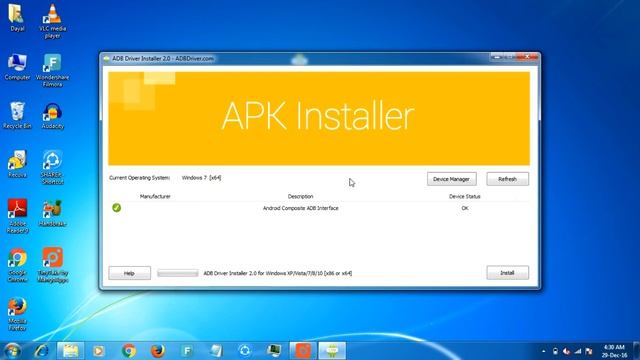Open Recuva desktop shortcut

click(17, 164)
